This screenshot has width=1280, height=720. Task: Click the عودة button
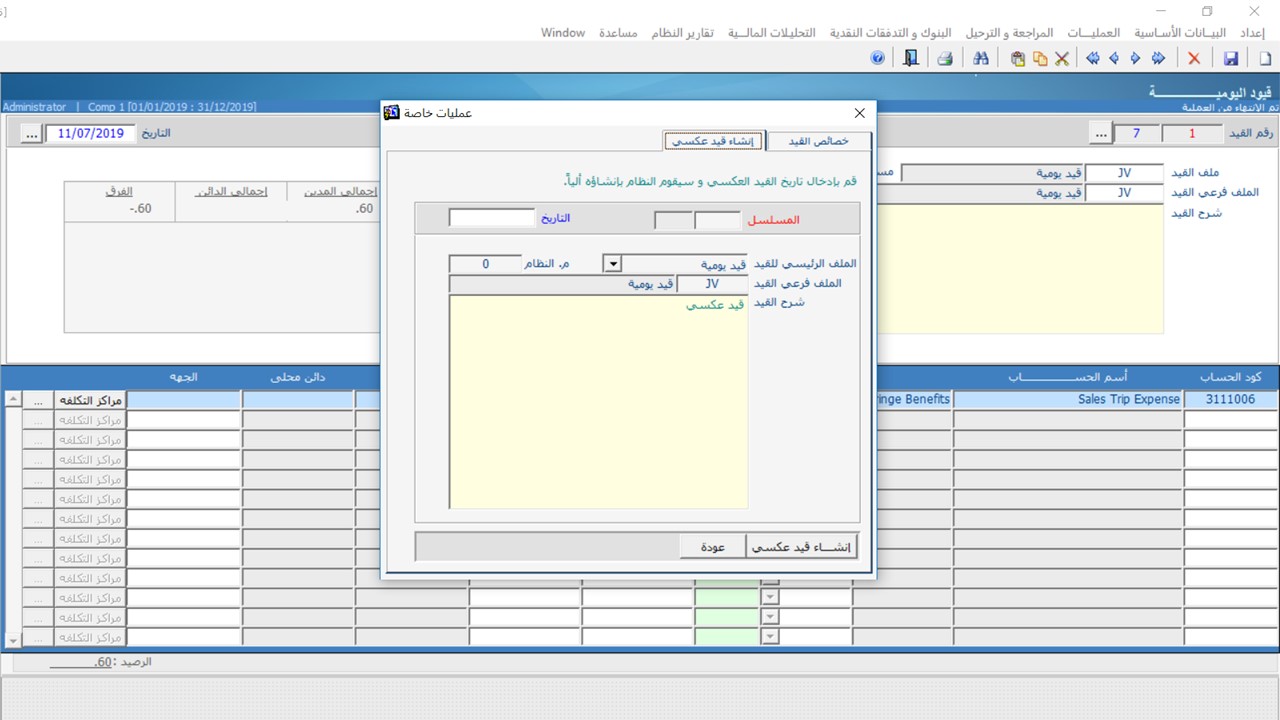(712, 547)
